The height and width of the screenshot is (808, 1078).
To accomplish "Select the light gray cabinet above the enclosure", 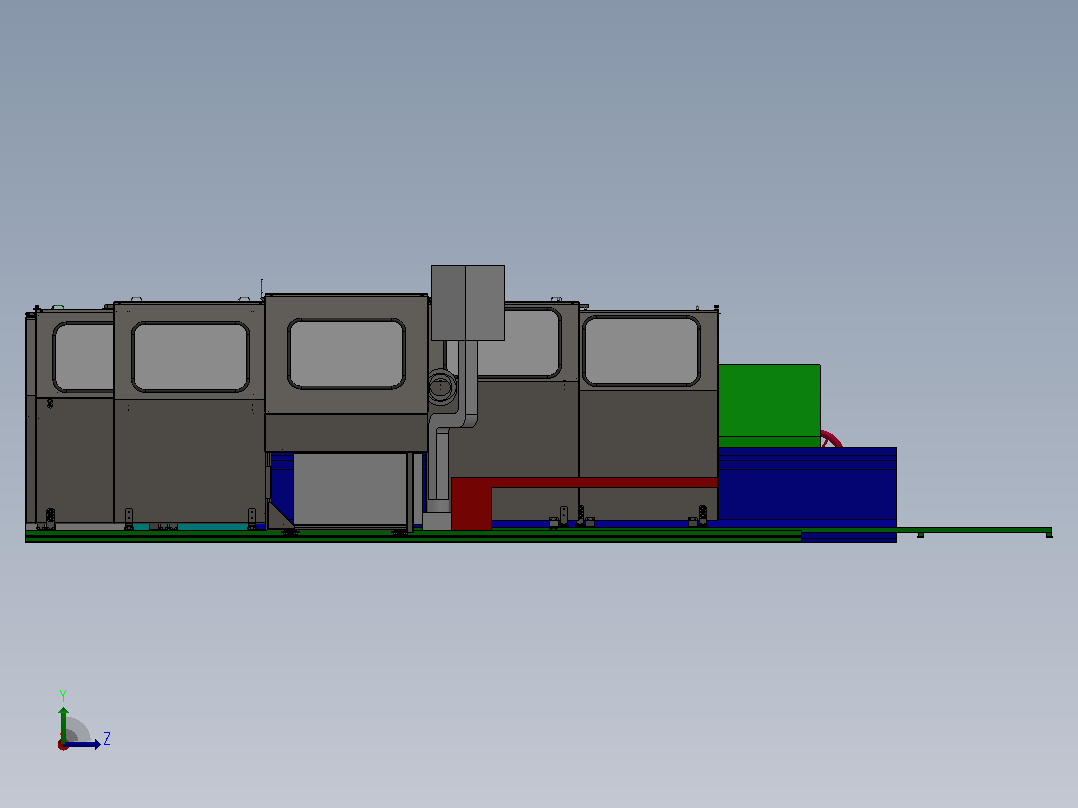I will tap(468, 303).
